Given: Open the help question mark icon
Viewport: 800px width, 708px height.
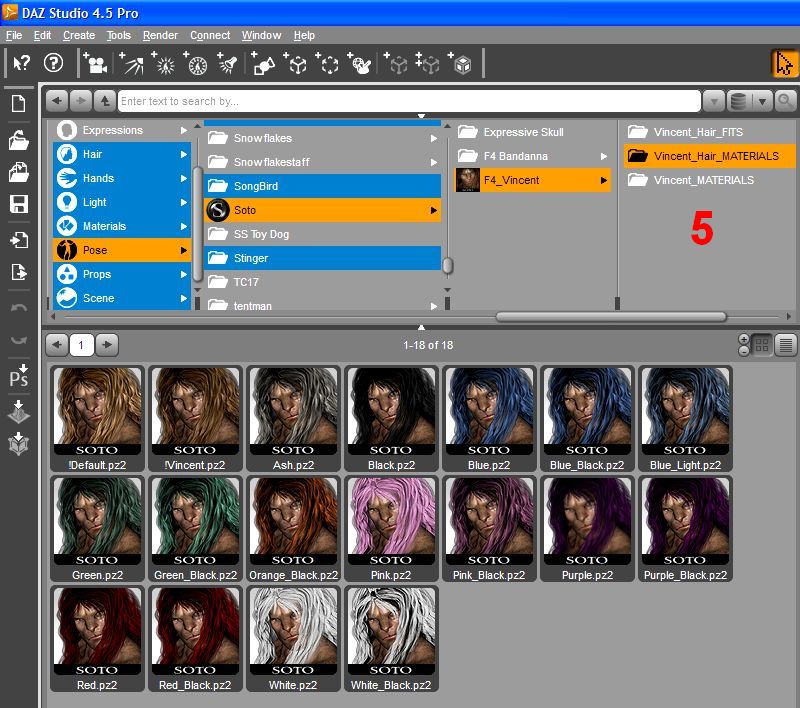Looking at the screenshot, I should [x=54, y=63].
